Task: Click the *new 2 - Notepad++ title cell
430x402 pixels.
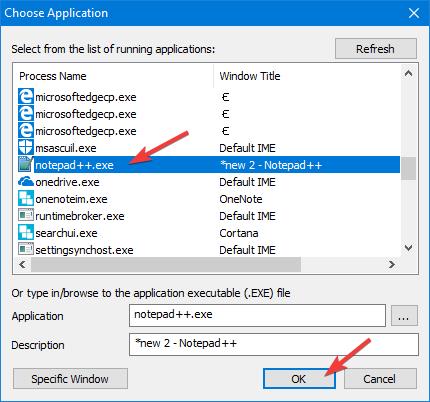Action: (x=271, y=165)
